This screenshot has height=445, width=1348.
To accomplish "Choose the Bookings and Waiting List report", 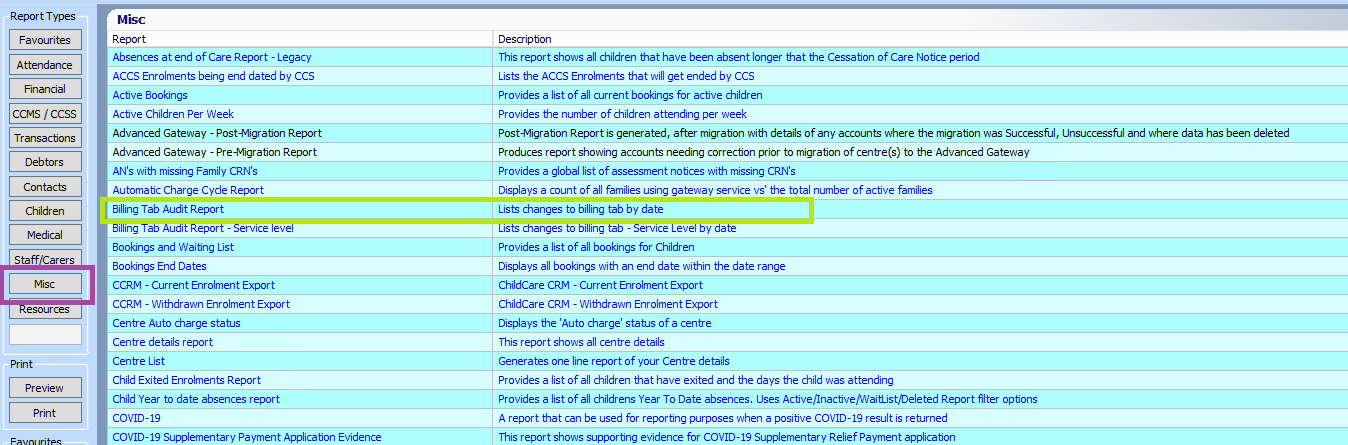I will tap(173, 247).
